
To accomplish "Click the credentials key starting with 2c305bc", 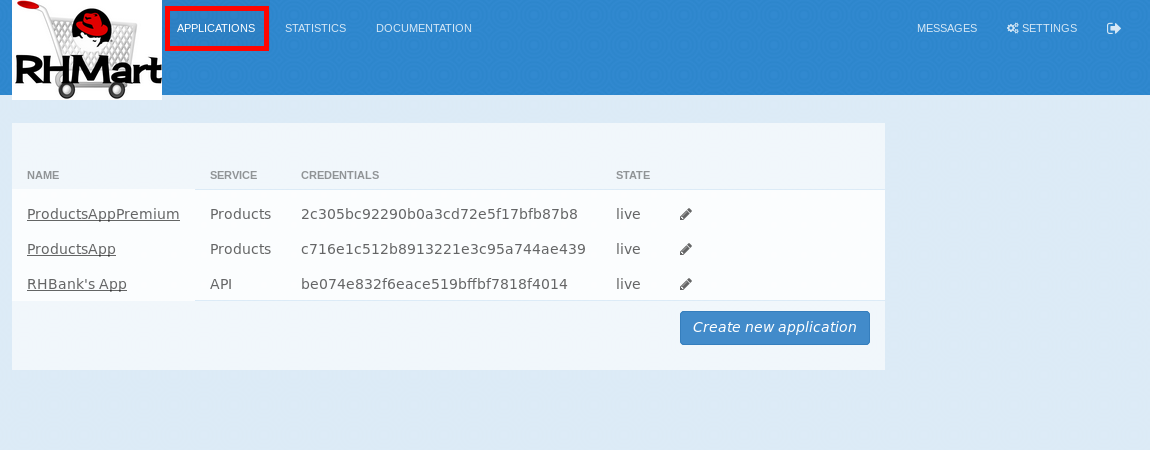I will 439,214.
